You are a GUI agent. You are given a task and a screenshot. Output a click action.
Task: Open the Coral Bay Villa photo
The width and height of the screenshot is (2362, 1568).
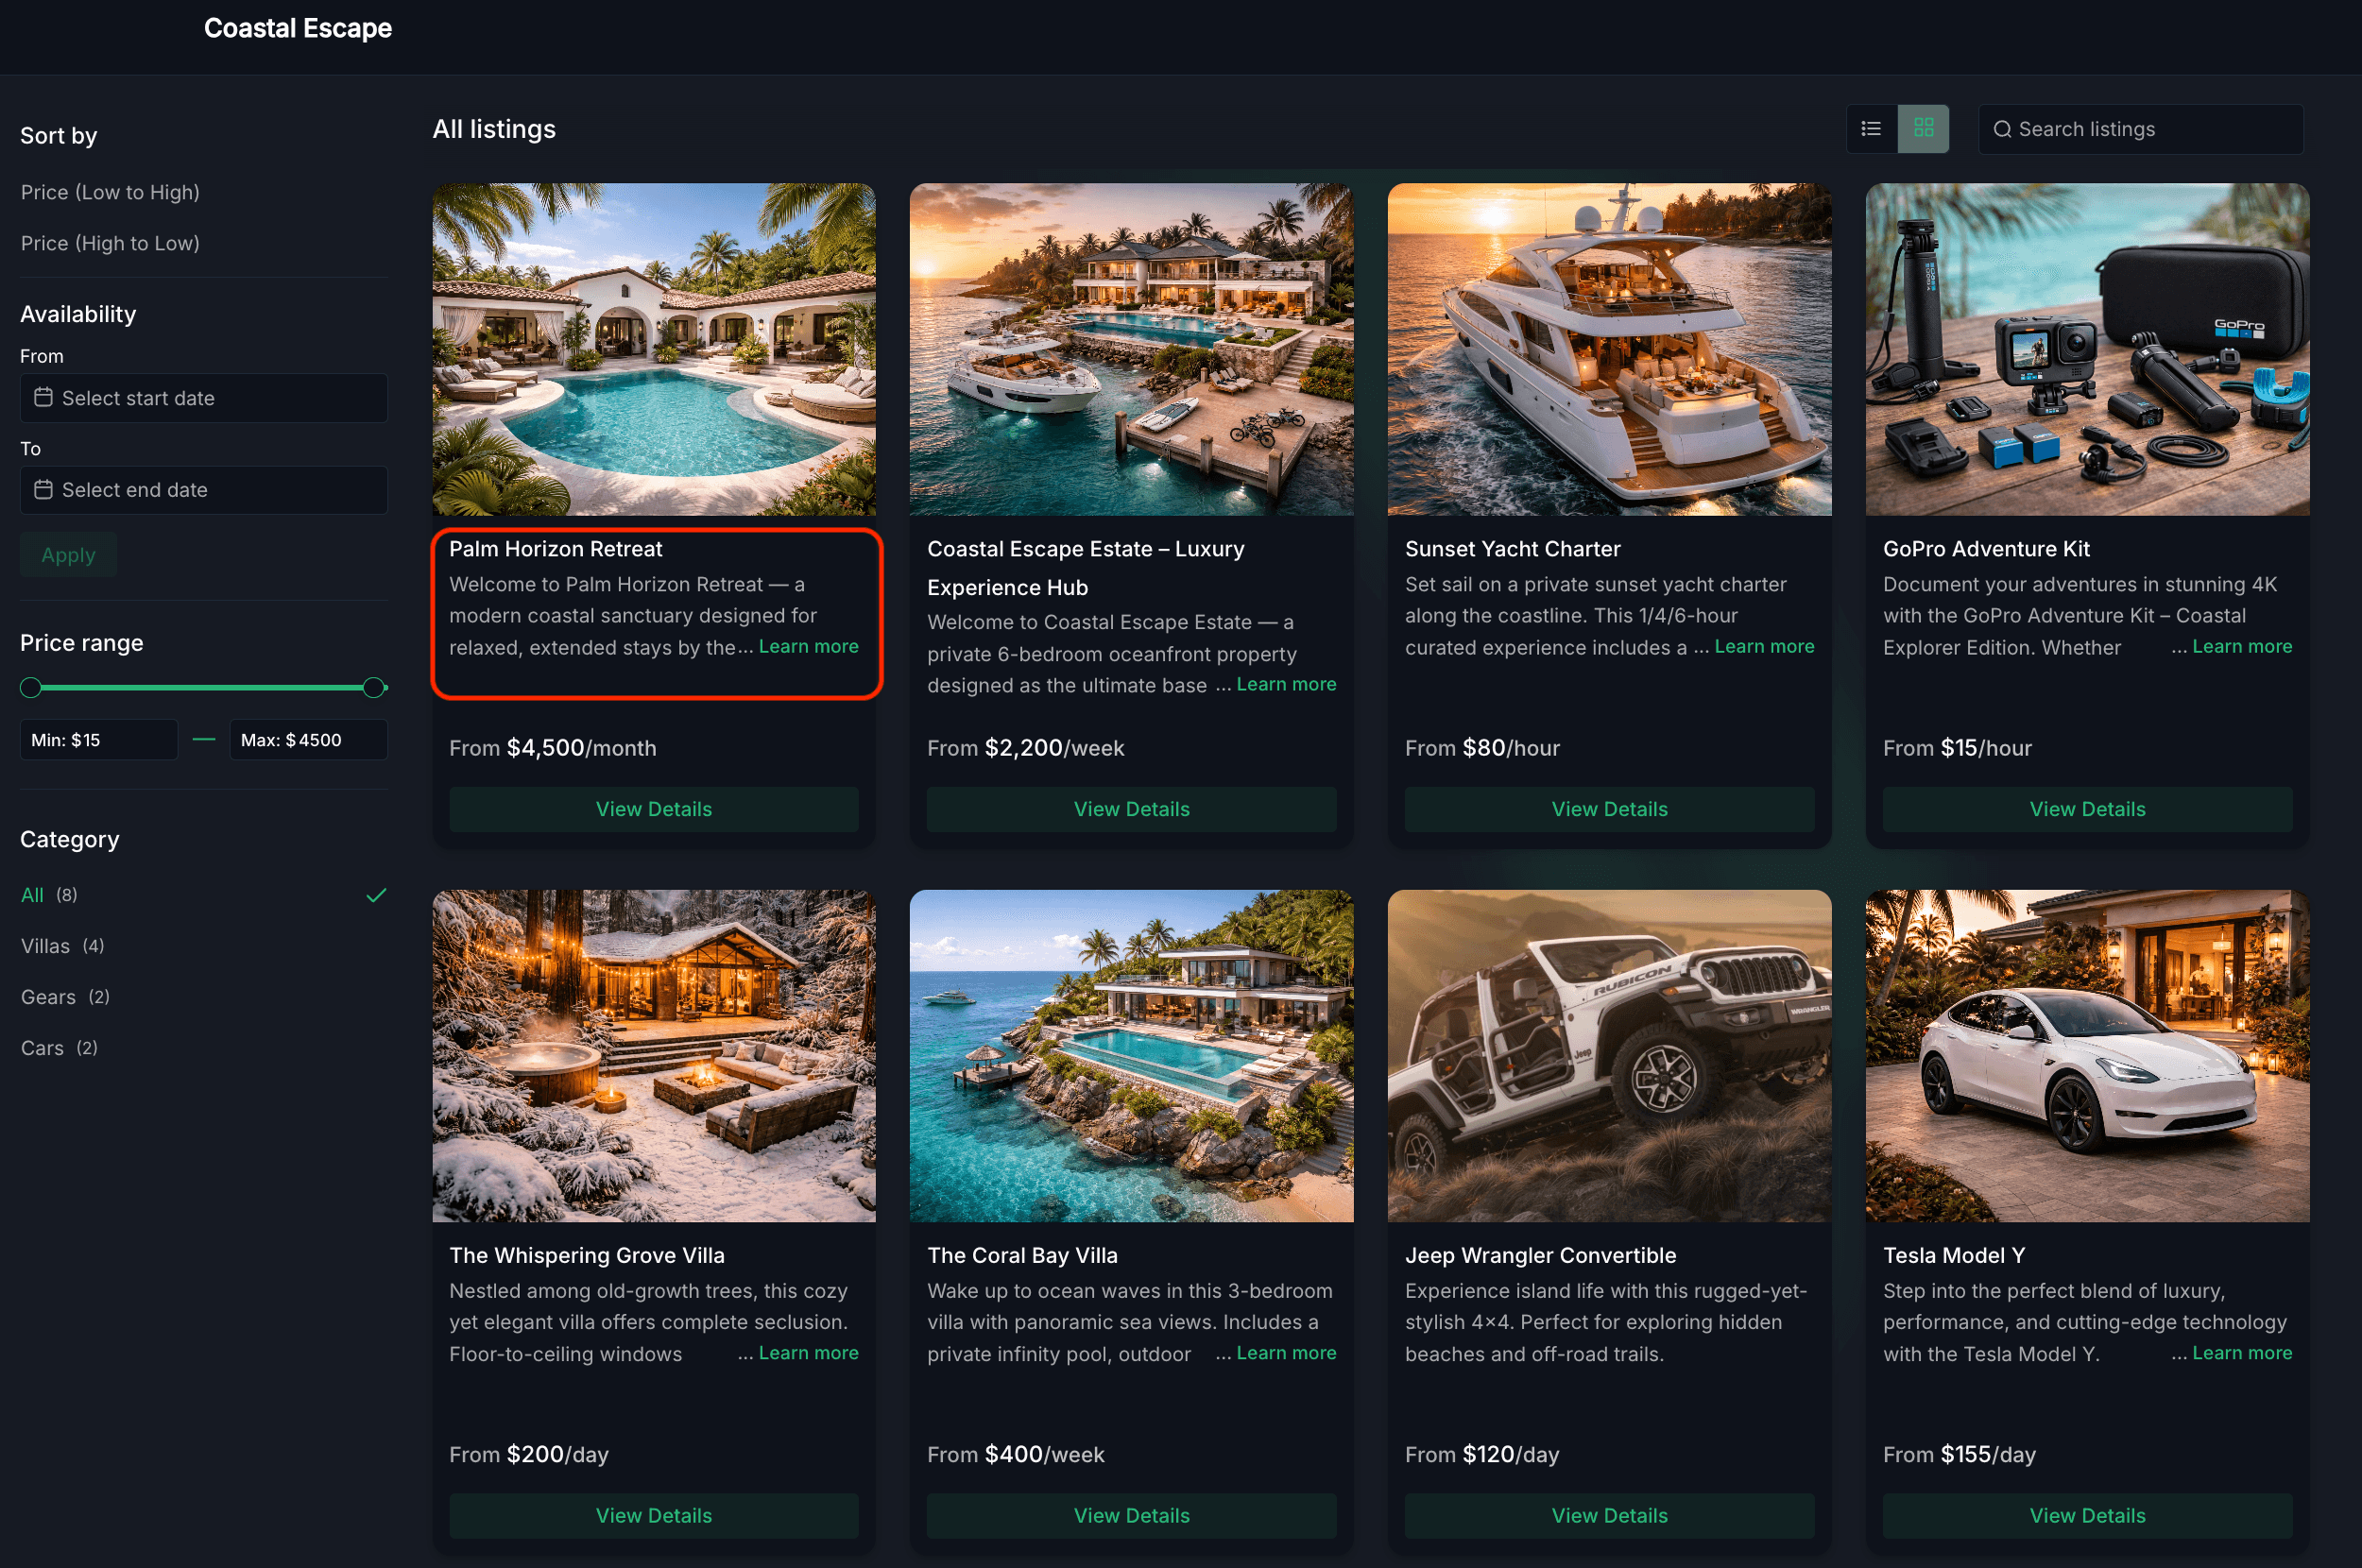click(x=1132, y=1056)
